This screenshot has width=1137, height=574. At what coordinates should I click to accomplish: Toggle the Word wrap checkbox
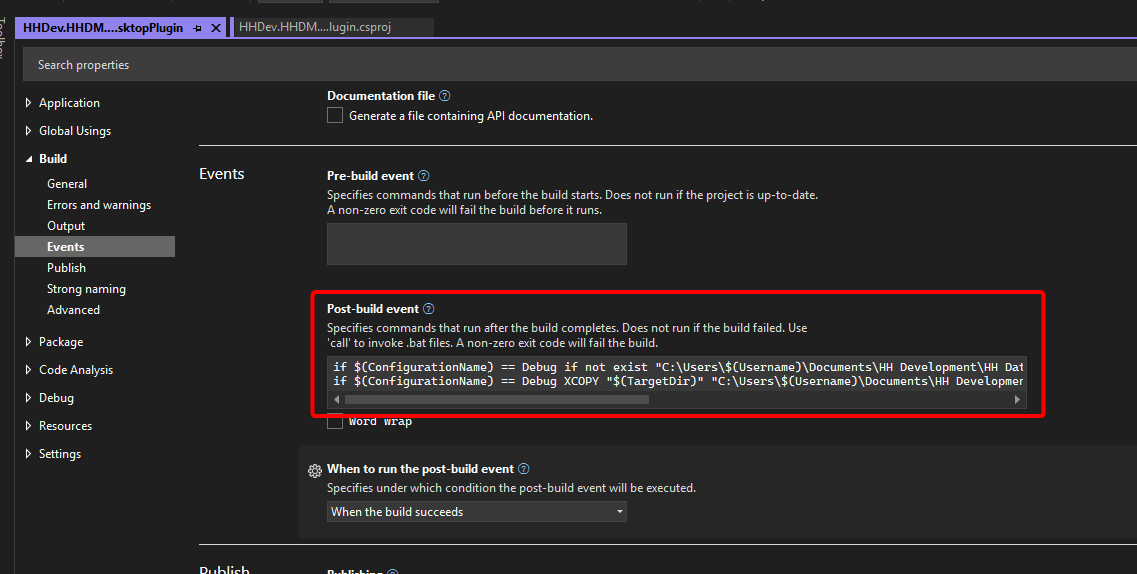[334, 421]
